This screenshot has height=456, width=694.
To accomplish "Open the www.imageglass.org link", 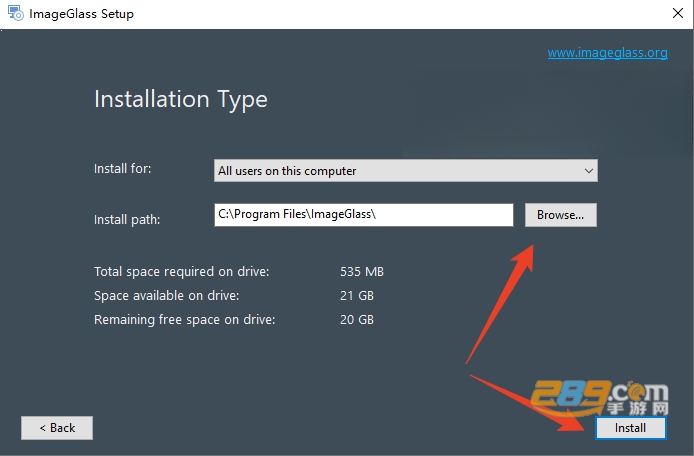I will 608,53.
